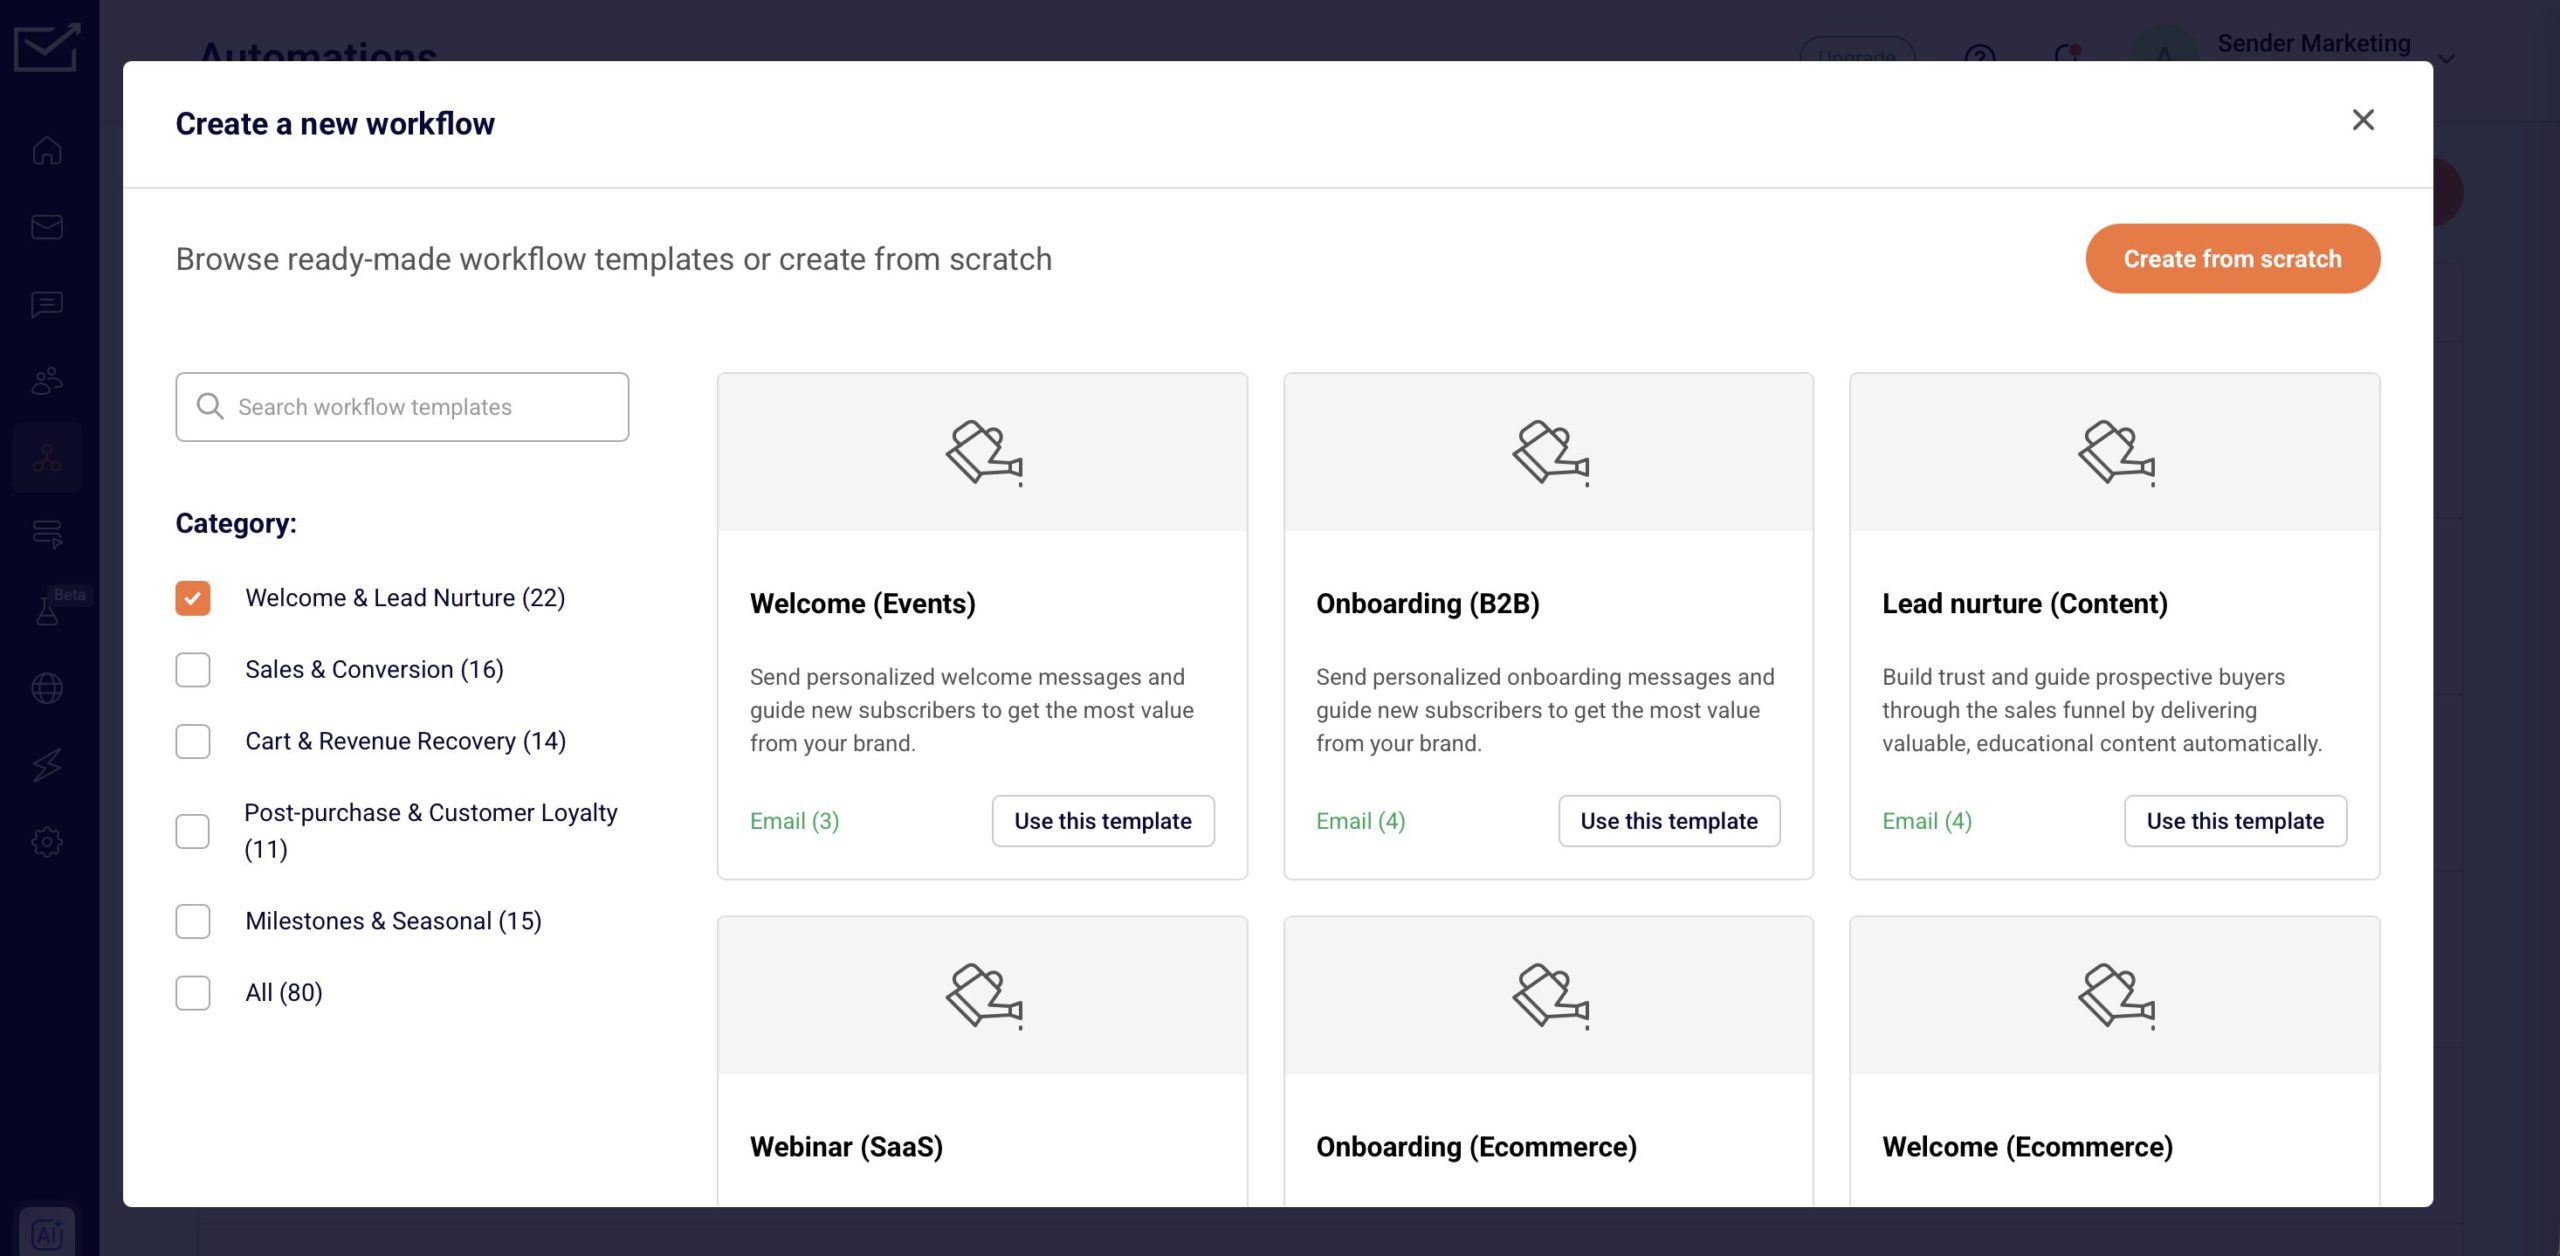Click the Welcome (Ecommerce) template title

[x=2027, y=1147]
